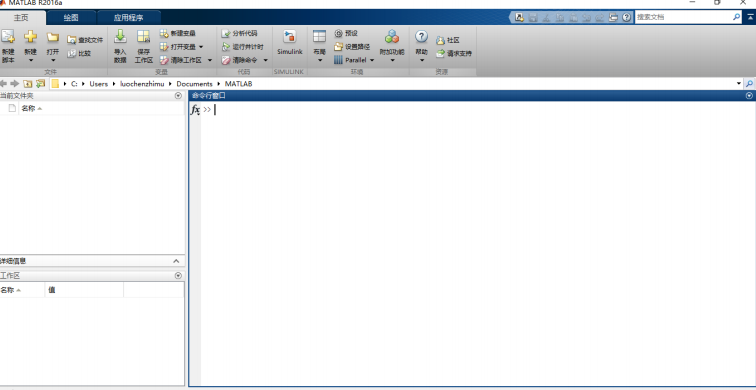The width and height of the screenshot is (756, 390).
Task: Open the Add-Ons (附加功能) icon
Action: coord(392,37)
